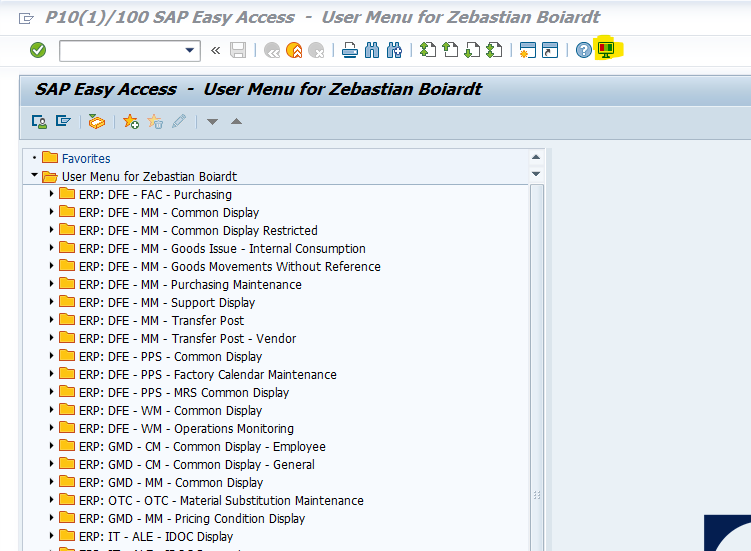This screenshot has height=551, width=751.
Task: Select PPS - MRS Common Display row
Action: point(184,393)
